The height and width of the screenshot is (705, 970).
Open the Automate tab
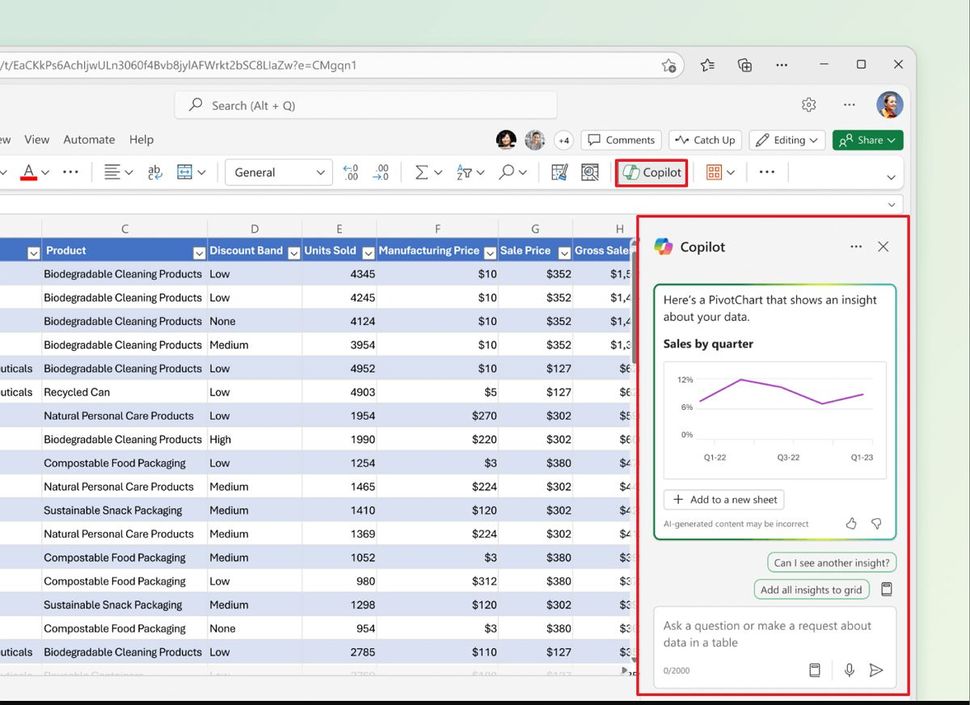point(89,140)
